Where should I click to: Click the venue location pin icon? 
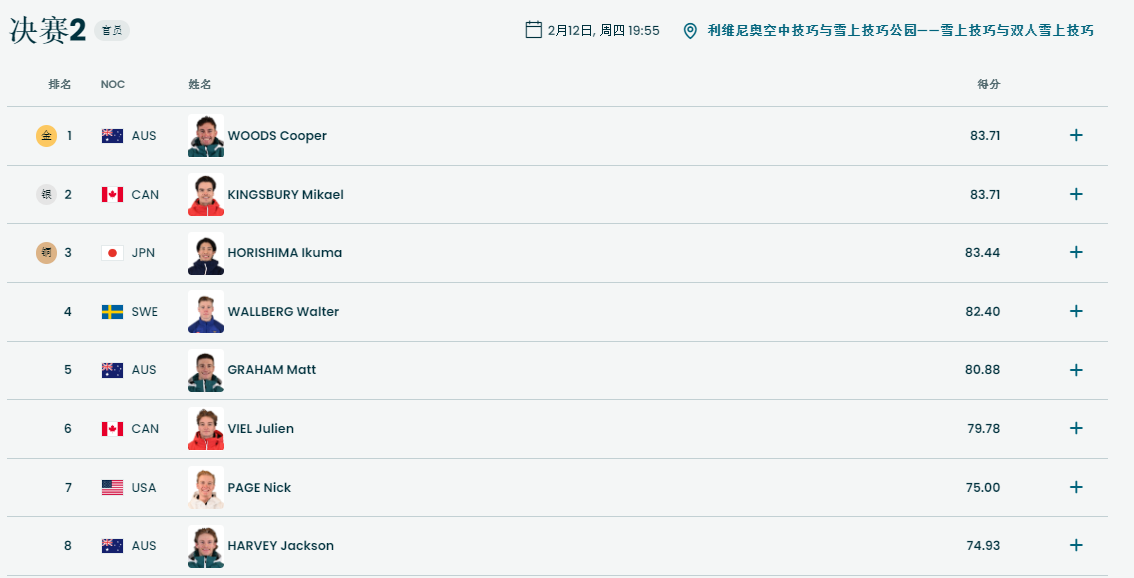tap(690, 31)
